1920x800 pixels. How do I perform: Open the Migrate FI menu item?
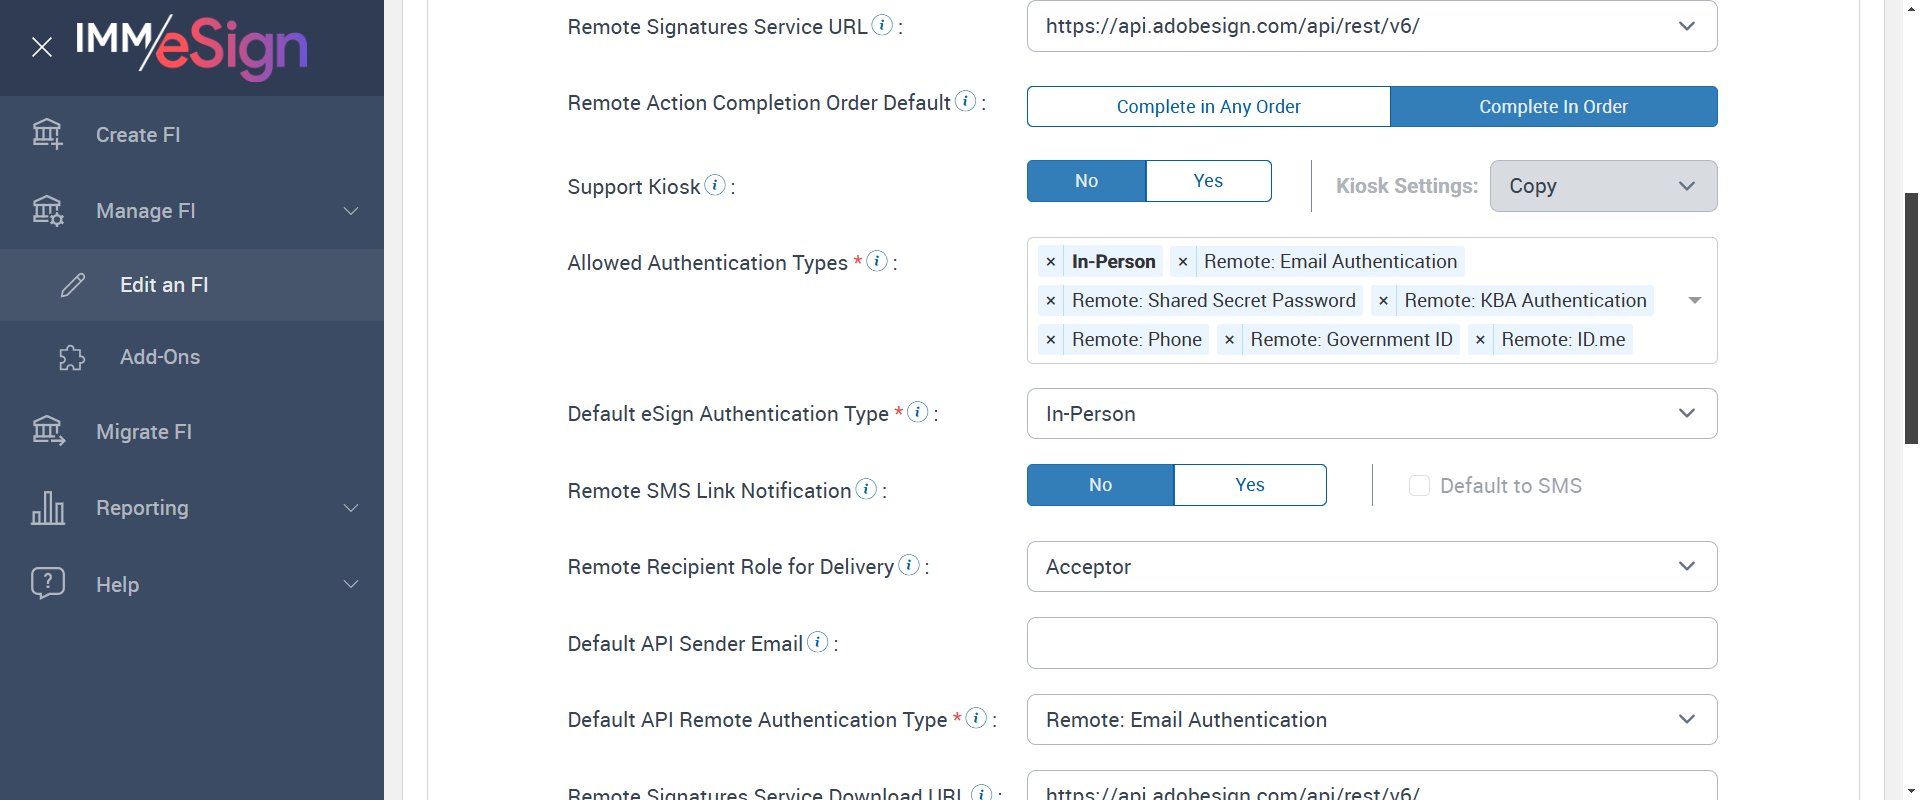[x=144, y=432]
